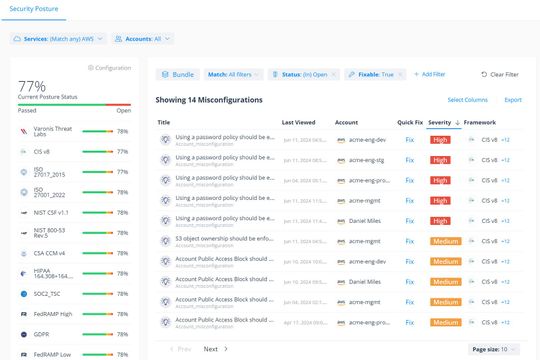This screenshot has width=540, height=360.
Task: Click the Medium severity badge in the S3 object ownership row
Action: (x=446, y=241)
